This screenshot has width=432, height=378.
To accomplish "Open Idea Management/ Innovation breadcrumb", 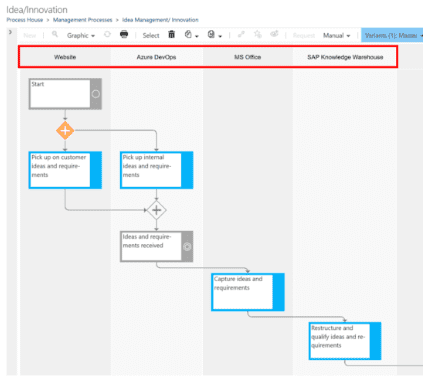I will click(160, 20).
